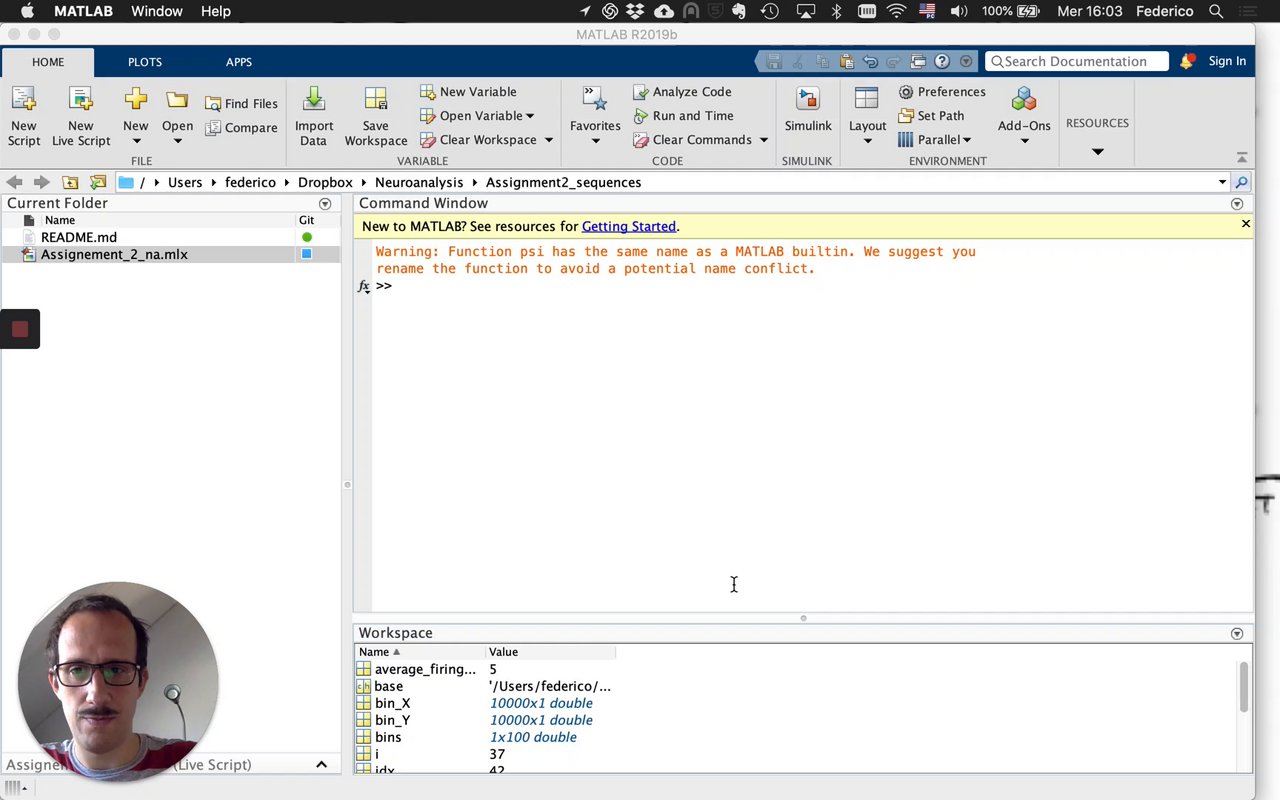Expand the Add-Ons dropdown
This screenshot has width=1280, height=800.
pyautogui.click(x=1024, y=141)
